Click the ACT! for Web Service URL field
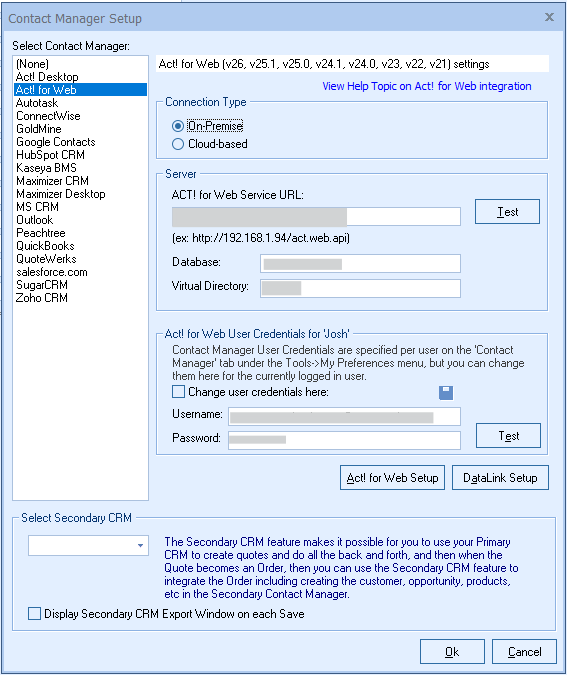This screenshot has height=675, width=567. click(316, 217)
